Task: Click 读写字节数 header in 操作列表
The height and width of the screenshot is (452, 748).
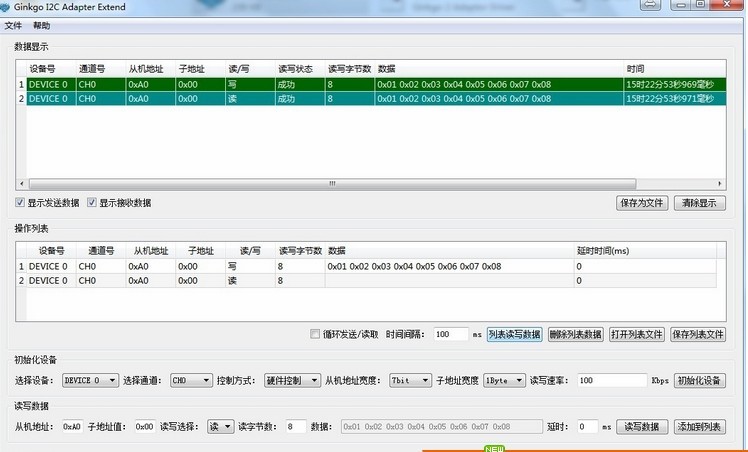Action: pos(300,251)
